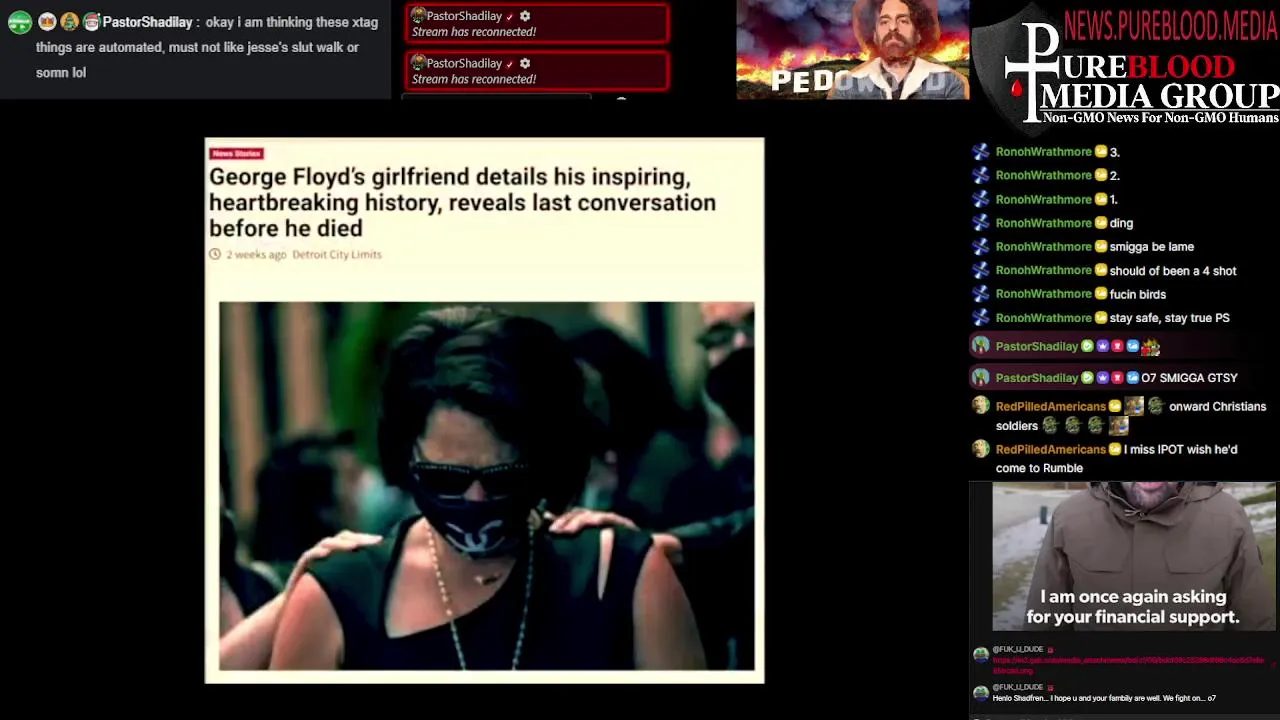
Task: Click the 'smigga be lame' chat text
Action: tap(1151, 247)
